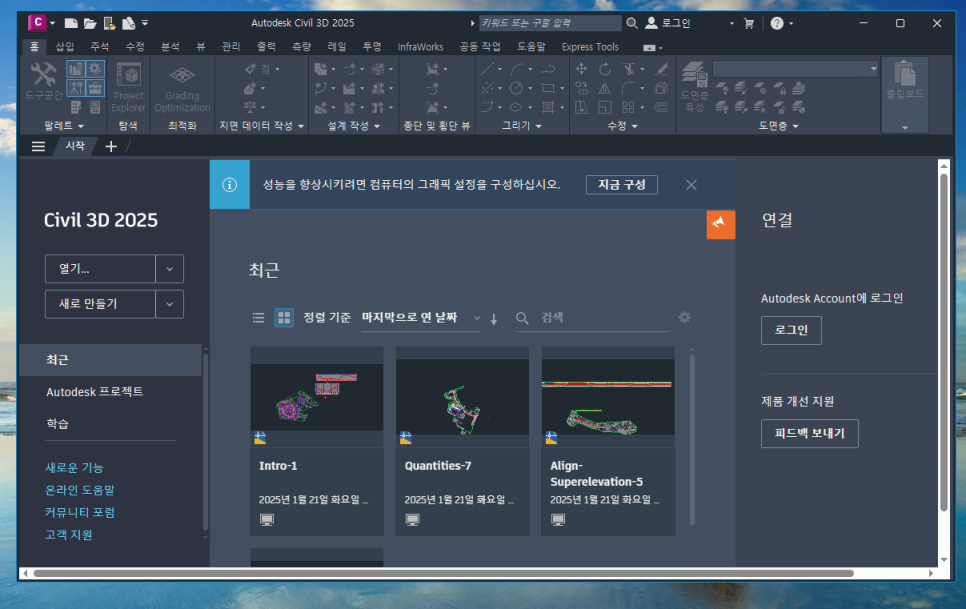Select the Circle tool in 그리기 panel
966x609 pixels.
(x=516, y=88)
